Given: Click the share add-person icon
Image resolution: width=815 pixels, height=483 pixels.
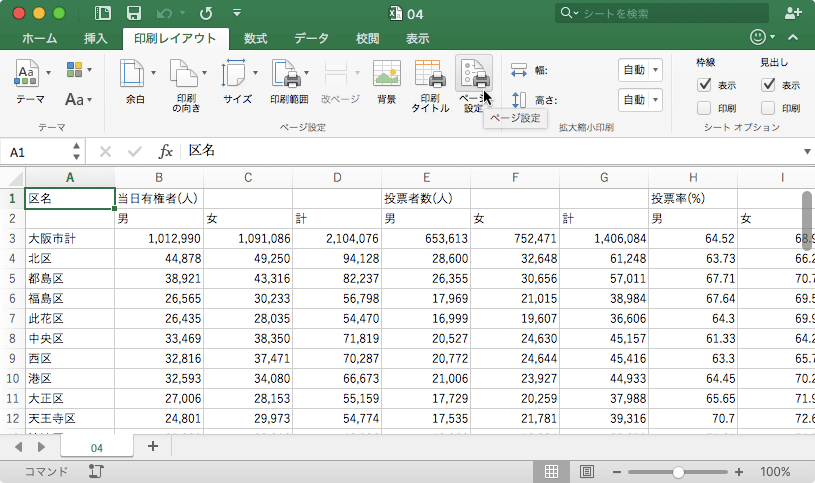Looking at the screenshot, I should [793, 13].
